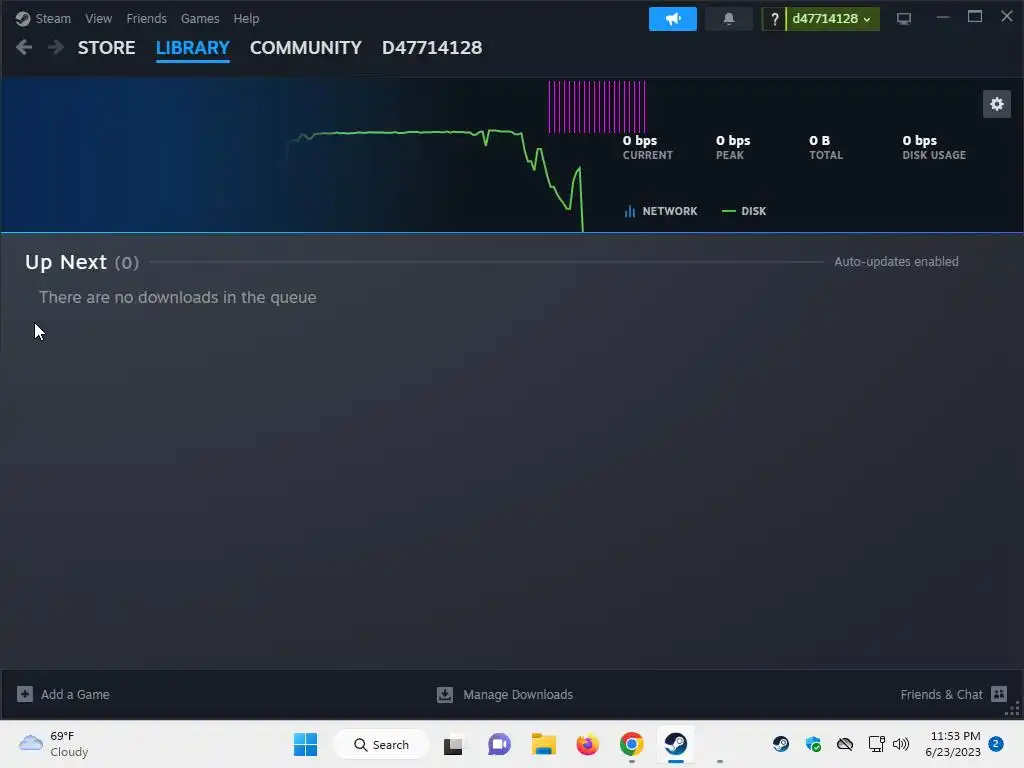Click the Auto-updates enabled text

tap(896, 261)
